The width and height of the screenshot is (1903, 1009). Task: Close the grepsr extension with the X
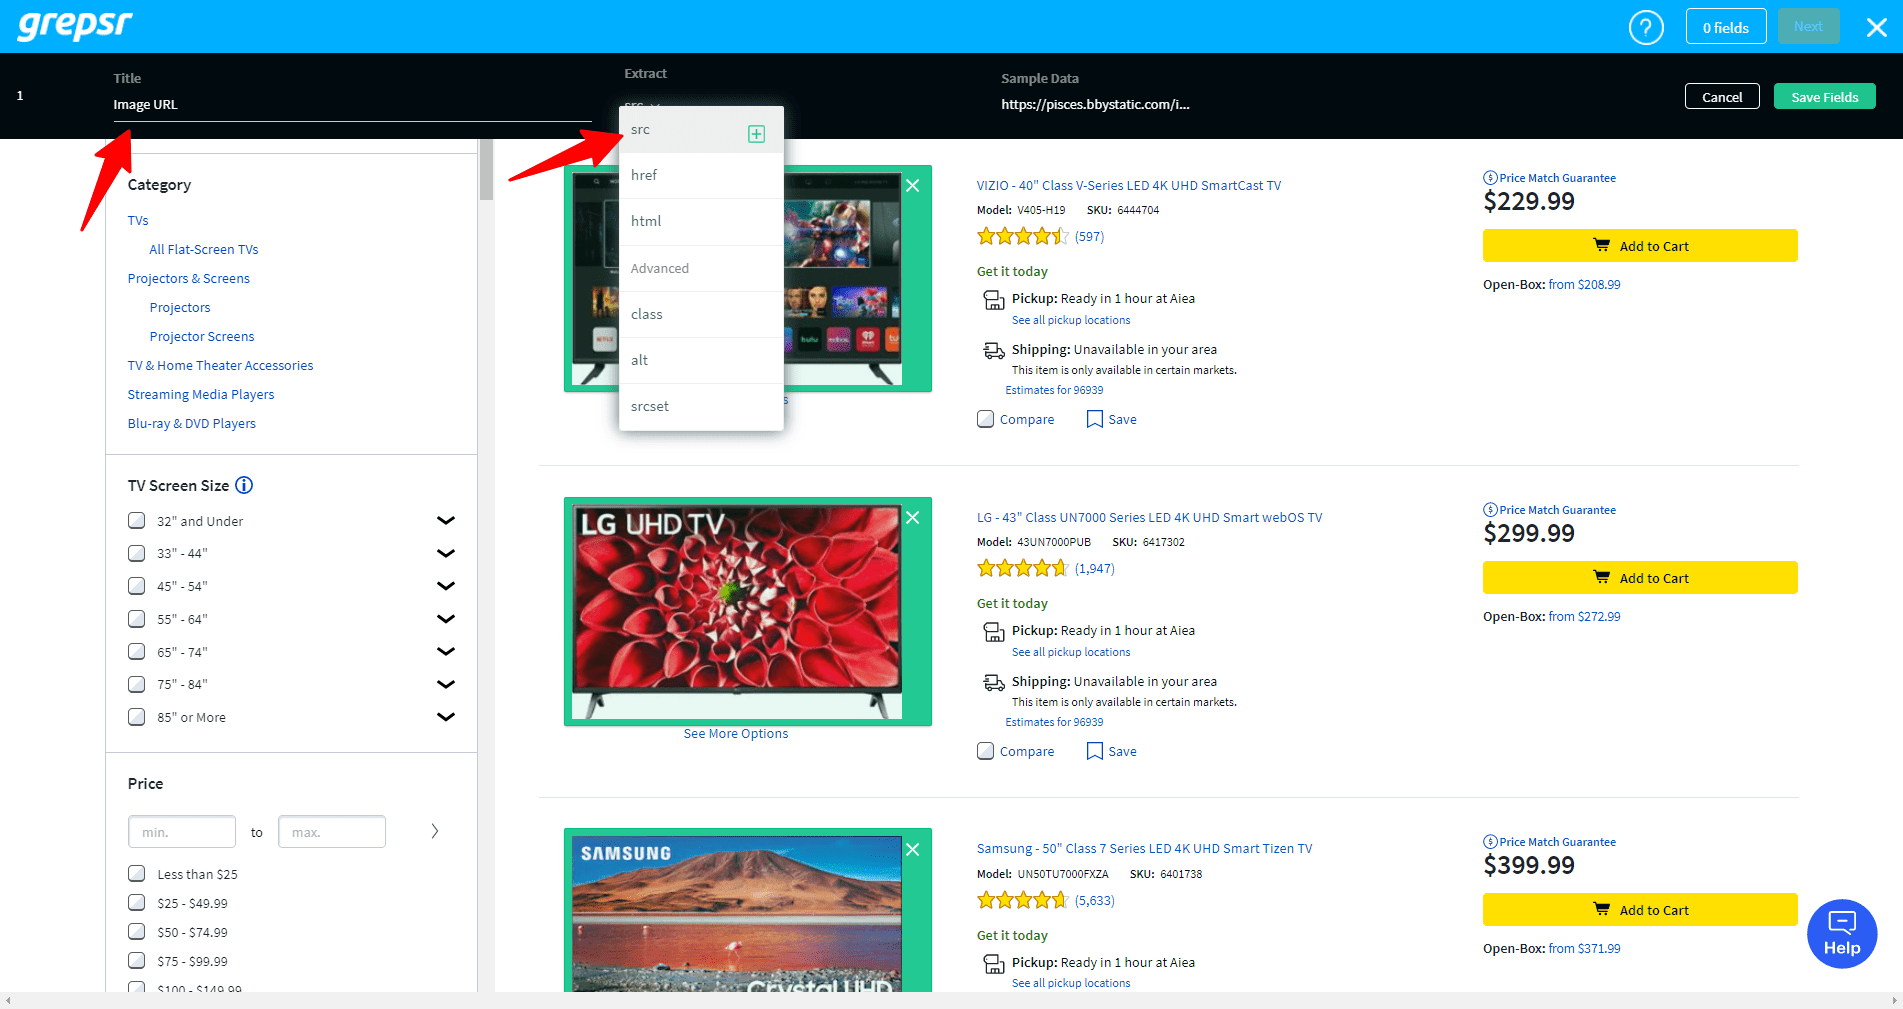tap(1876, 28)
